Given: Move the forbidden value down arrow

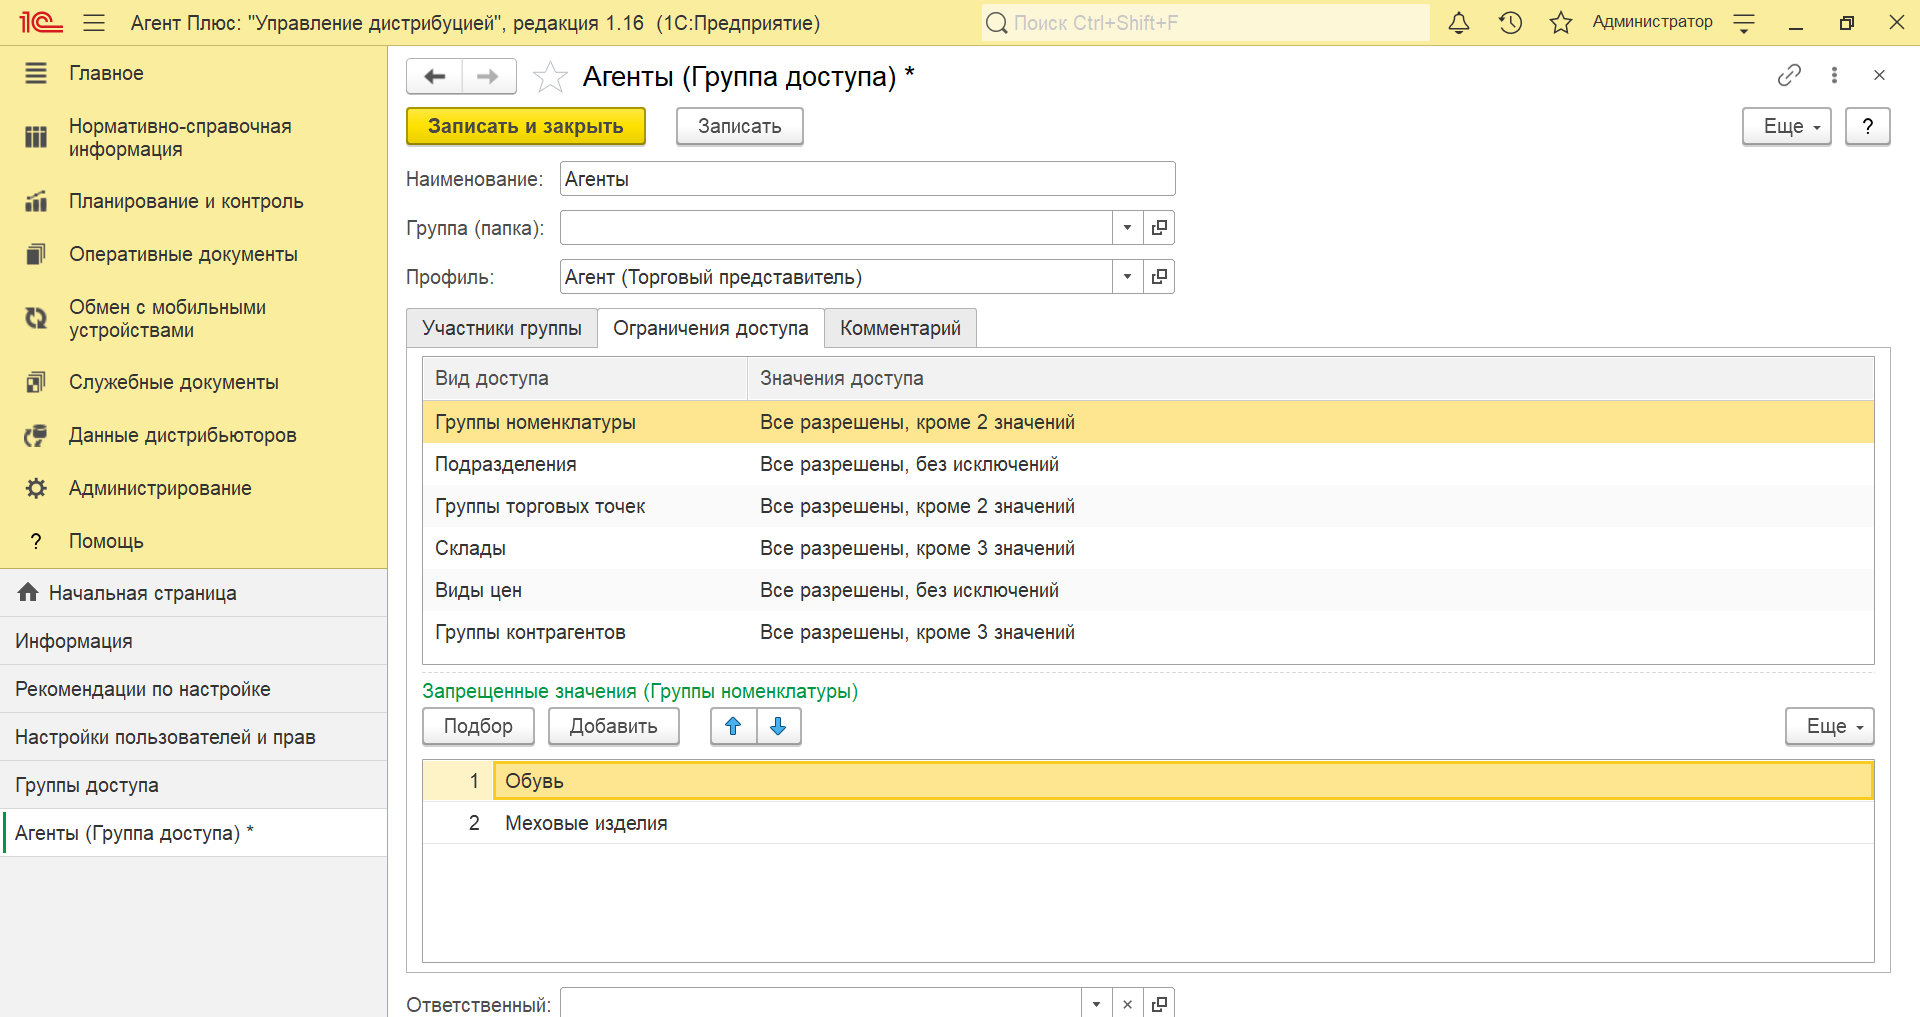Looking at the screenshot, I should 778,726.
